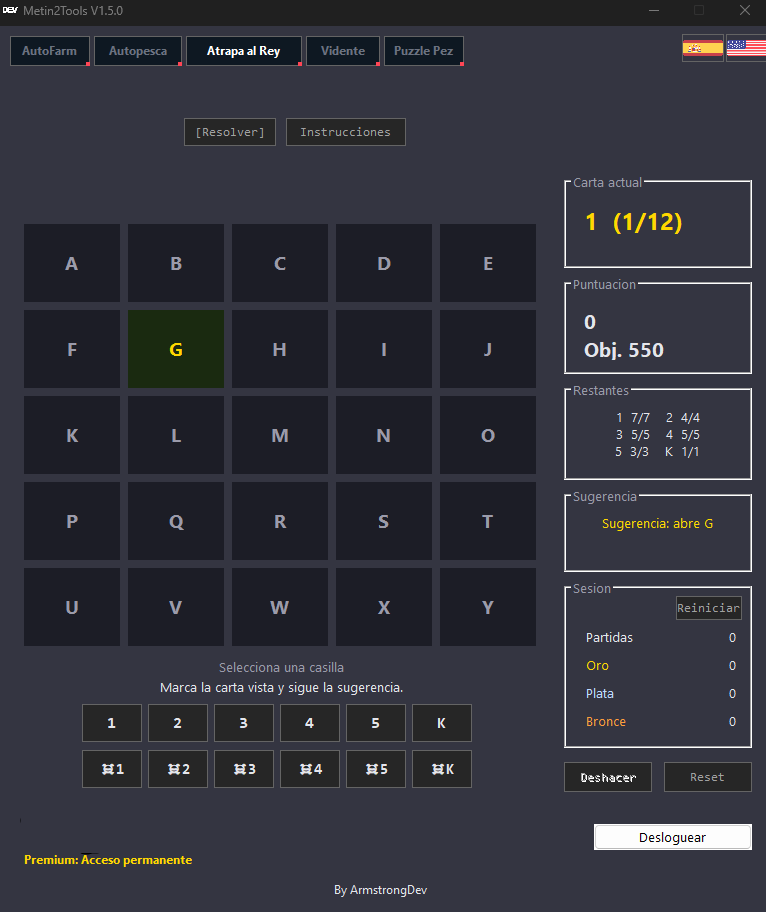Click the crossed-swords 1 button
The width and height of the screenshot is (766, 912).
tap(112, 769)
